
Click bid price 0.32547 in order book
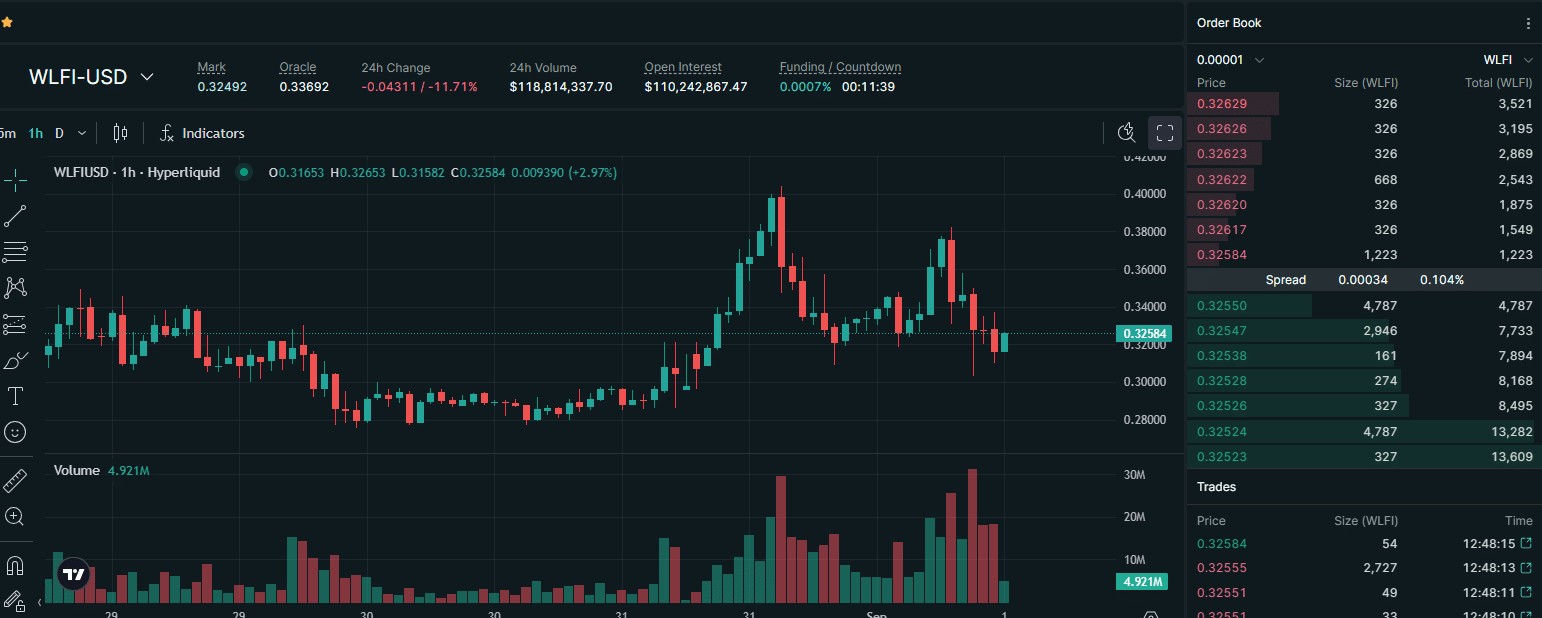1222,331
